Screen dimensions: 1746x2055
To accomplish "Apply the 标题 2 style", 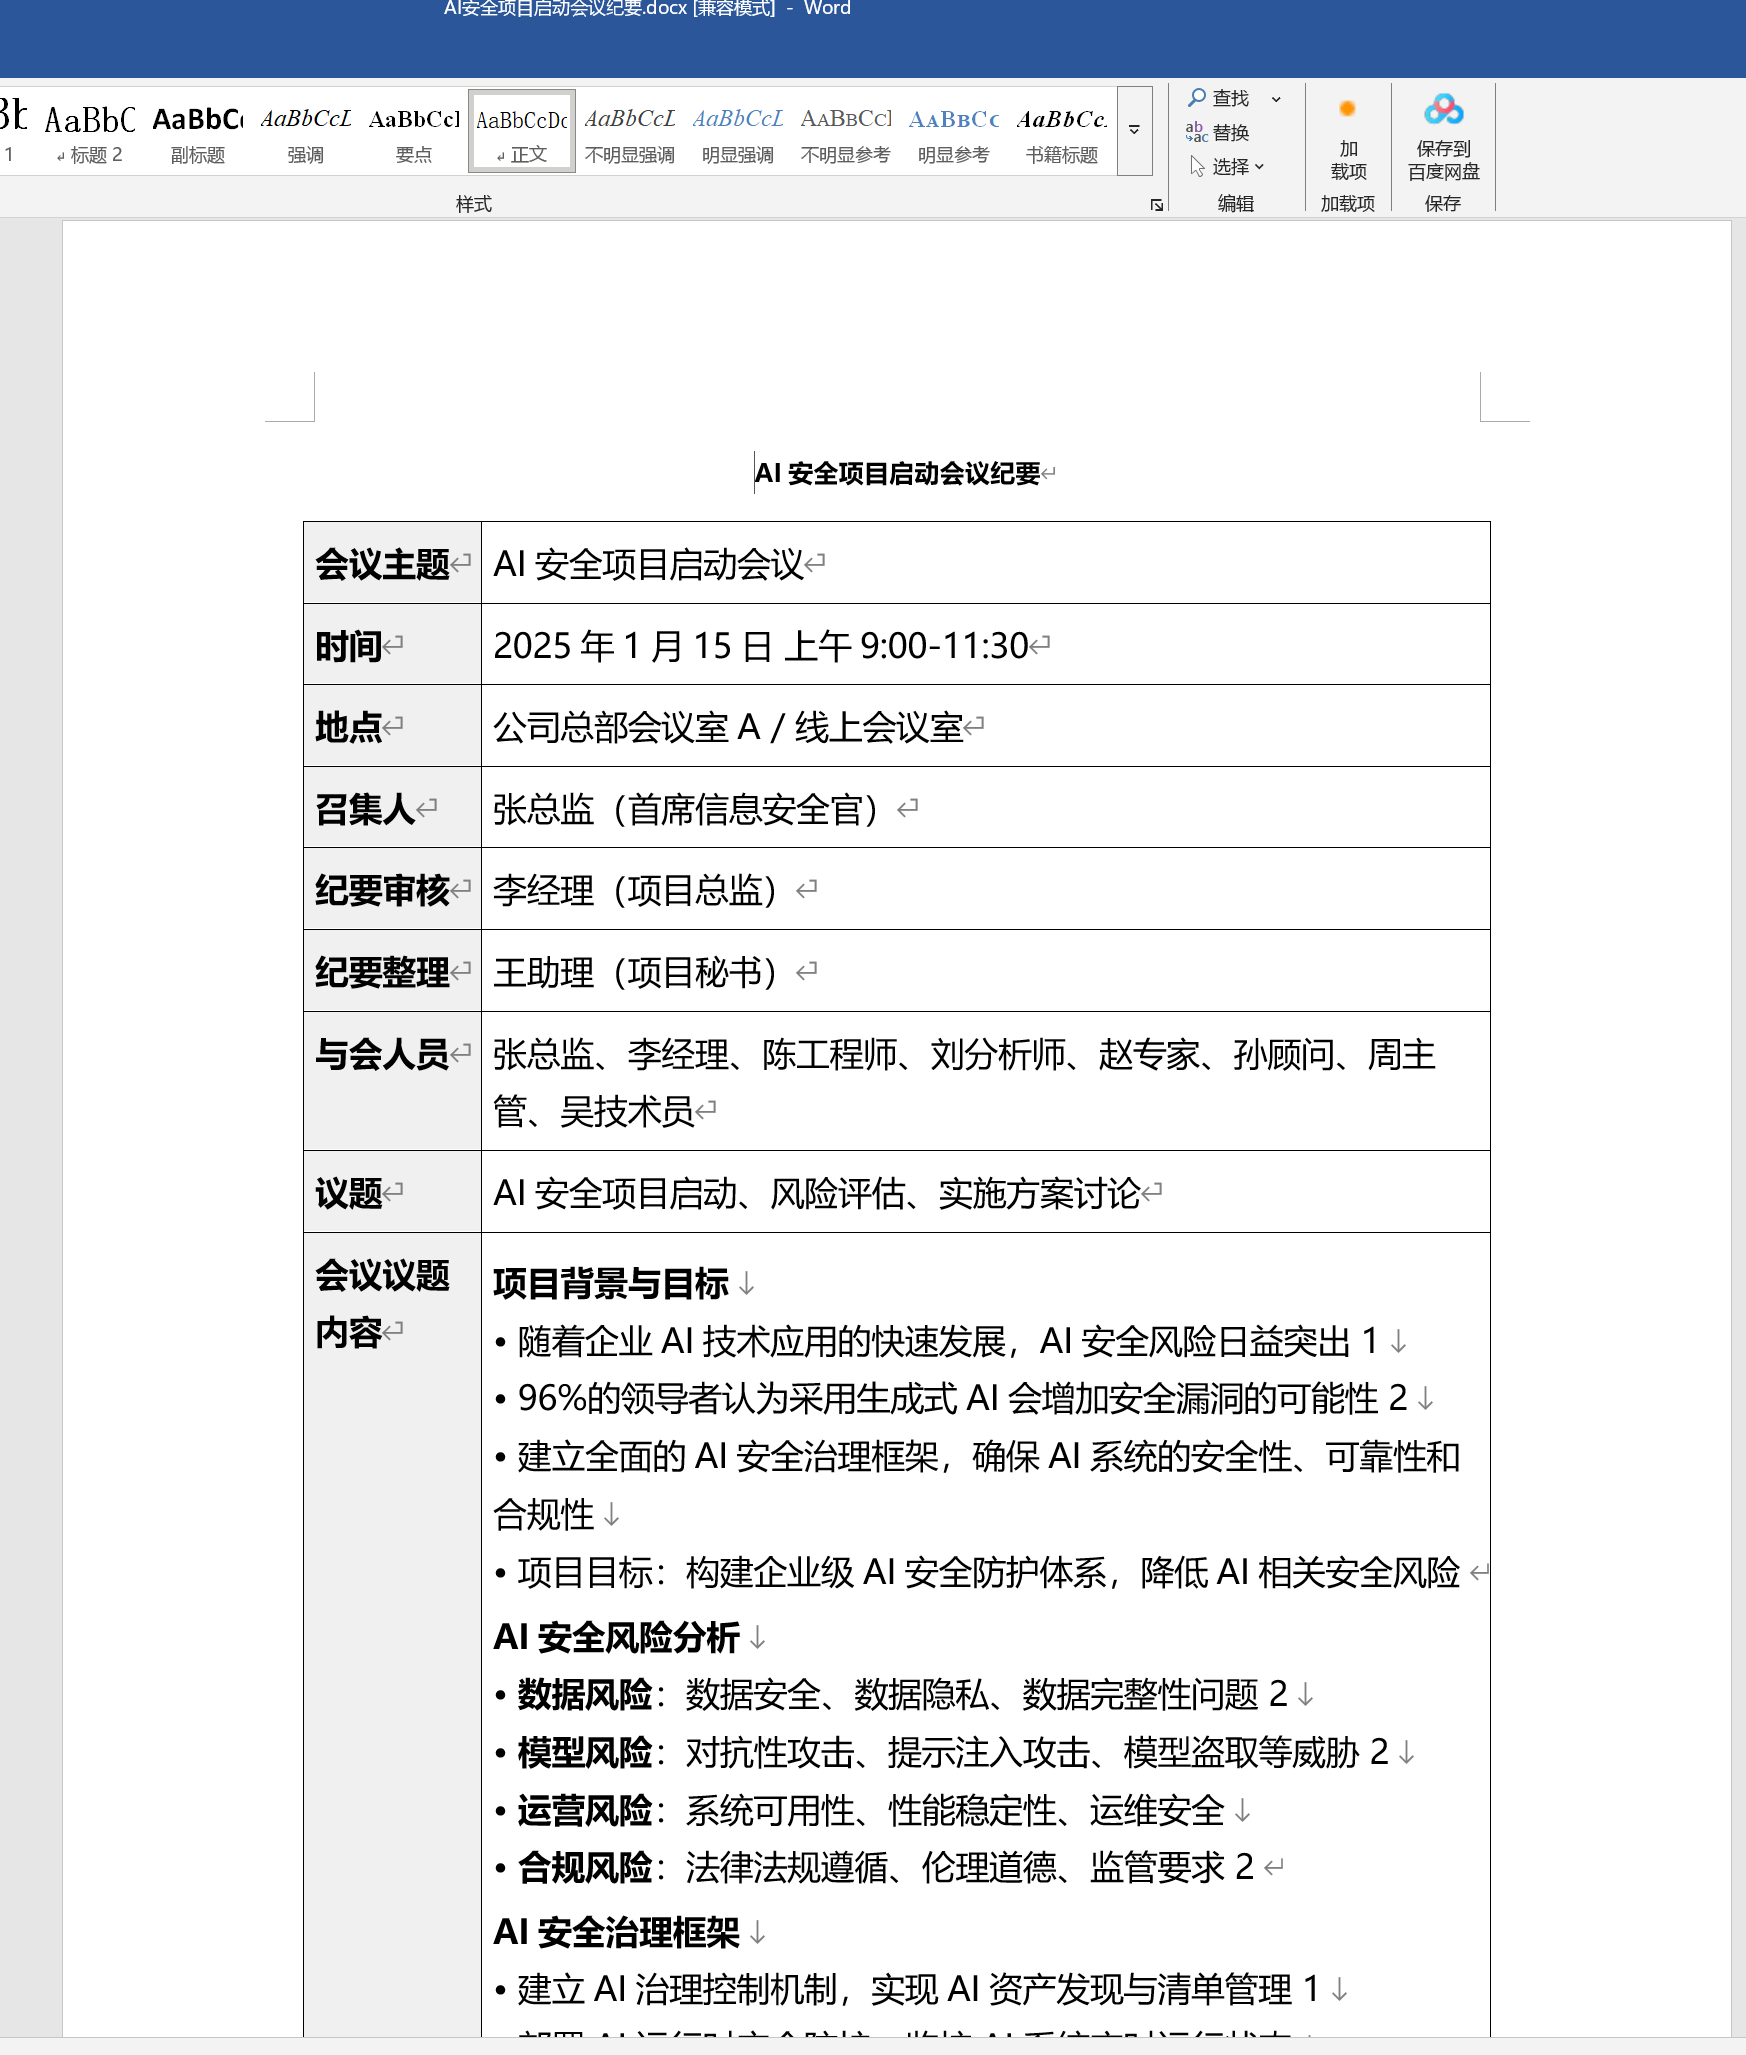I will pos(90,131).
